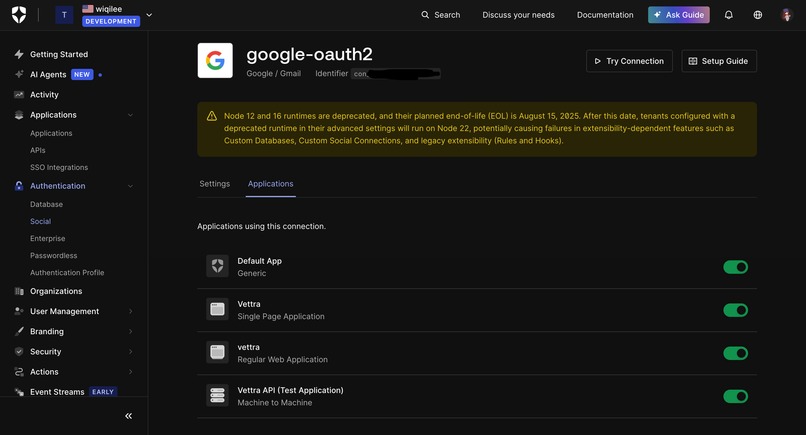Click the Applications layers icon

pyautogui.click(x=19, y=115)
